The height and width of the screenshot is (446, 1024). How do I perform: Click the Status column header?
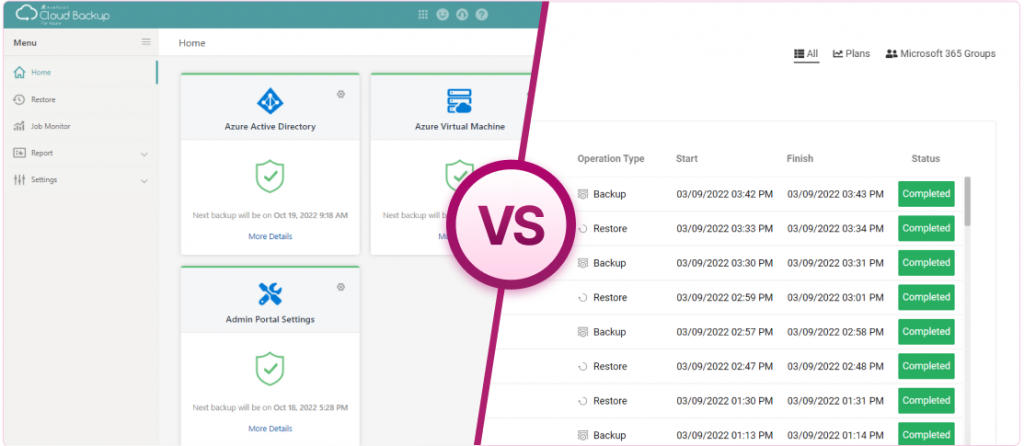[926, 159]
